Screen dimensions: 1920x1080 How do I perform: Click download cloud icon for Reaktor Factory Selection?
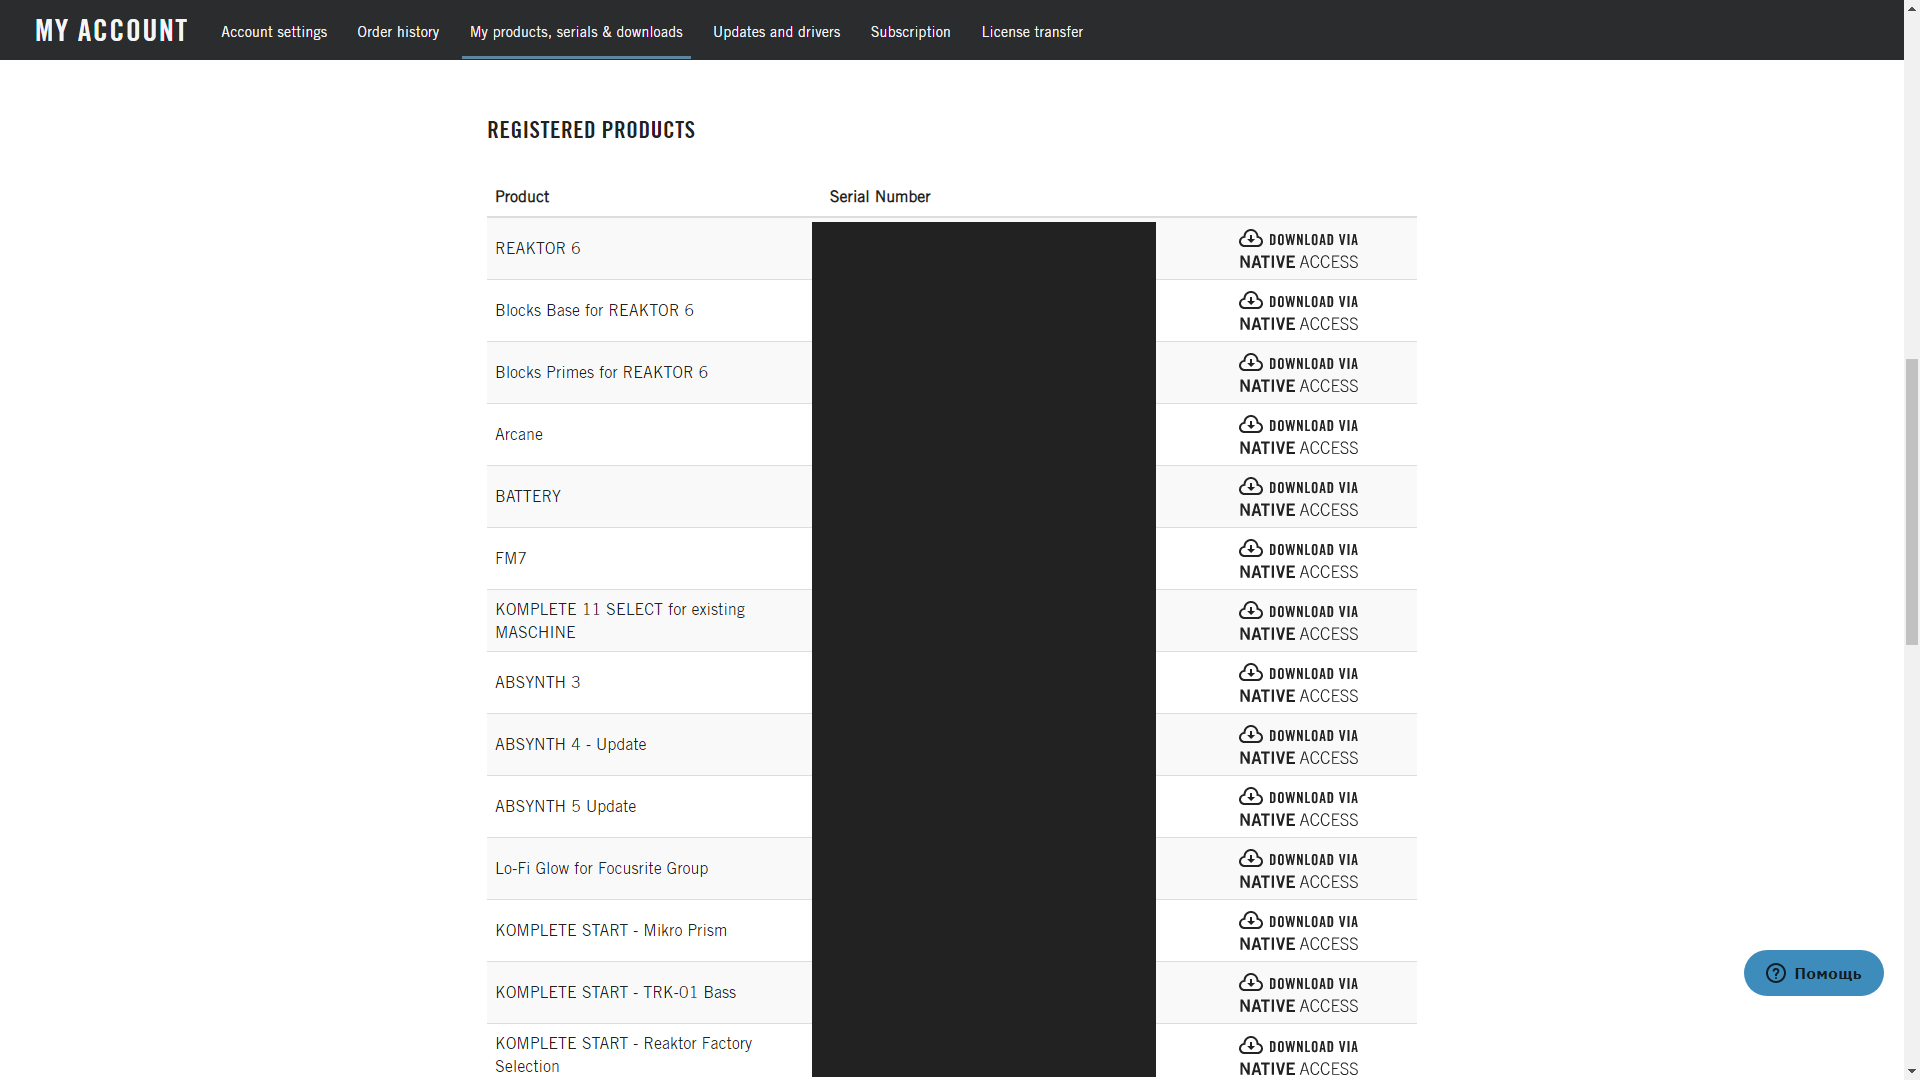coord(1251,1045)
